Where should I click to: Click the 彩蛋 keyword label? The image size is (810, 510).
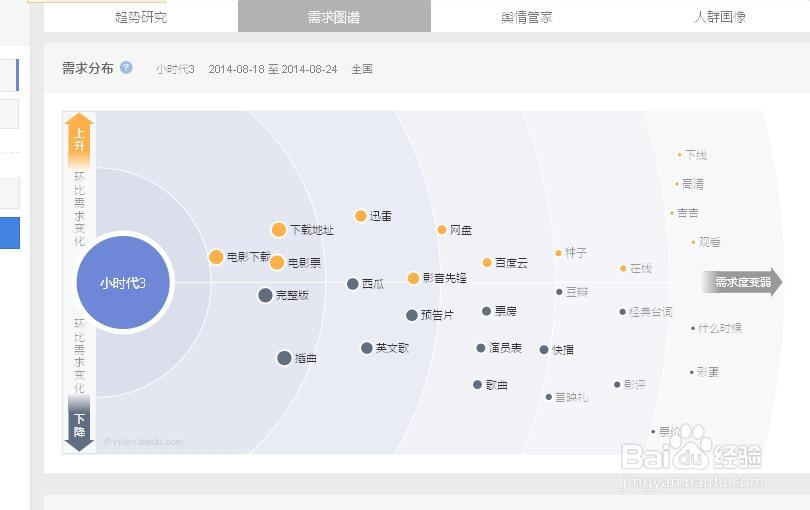pos(707,372)
